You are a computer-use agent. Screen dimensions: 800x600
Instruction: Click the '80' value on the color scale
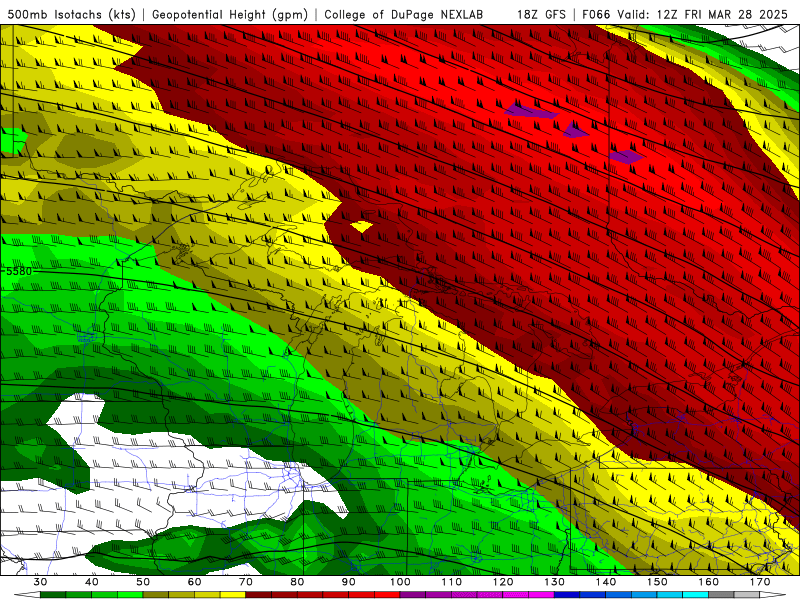pos(297,582)
